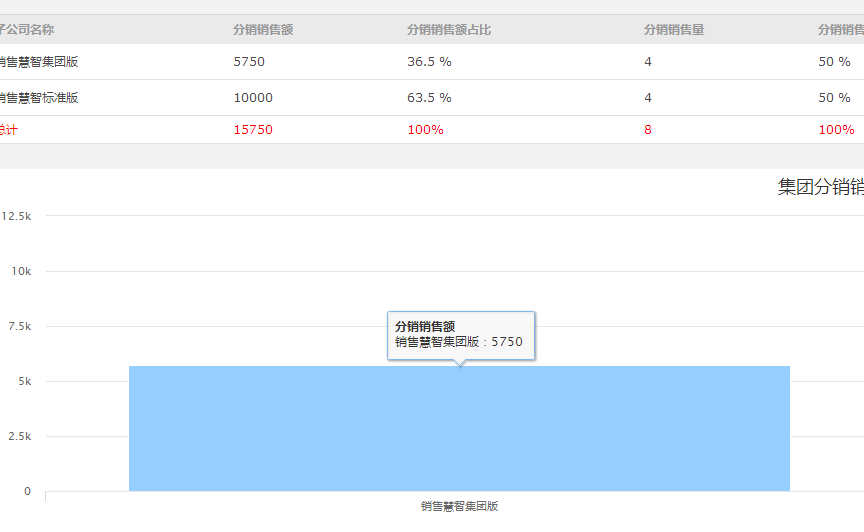Viewport: 864px width, 532px height.
Task: Click the 2.5k y-axis label
Action: 20,437
